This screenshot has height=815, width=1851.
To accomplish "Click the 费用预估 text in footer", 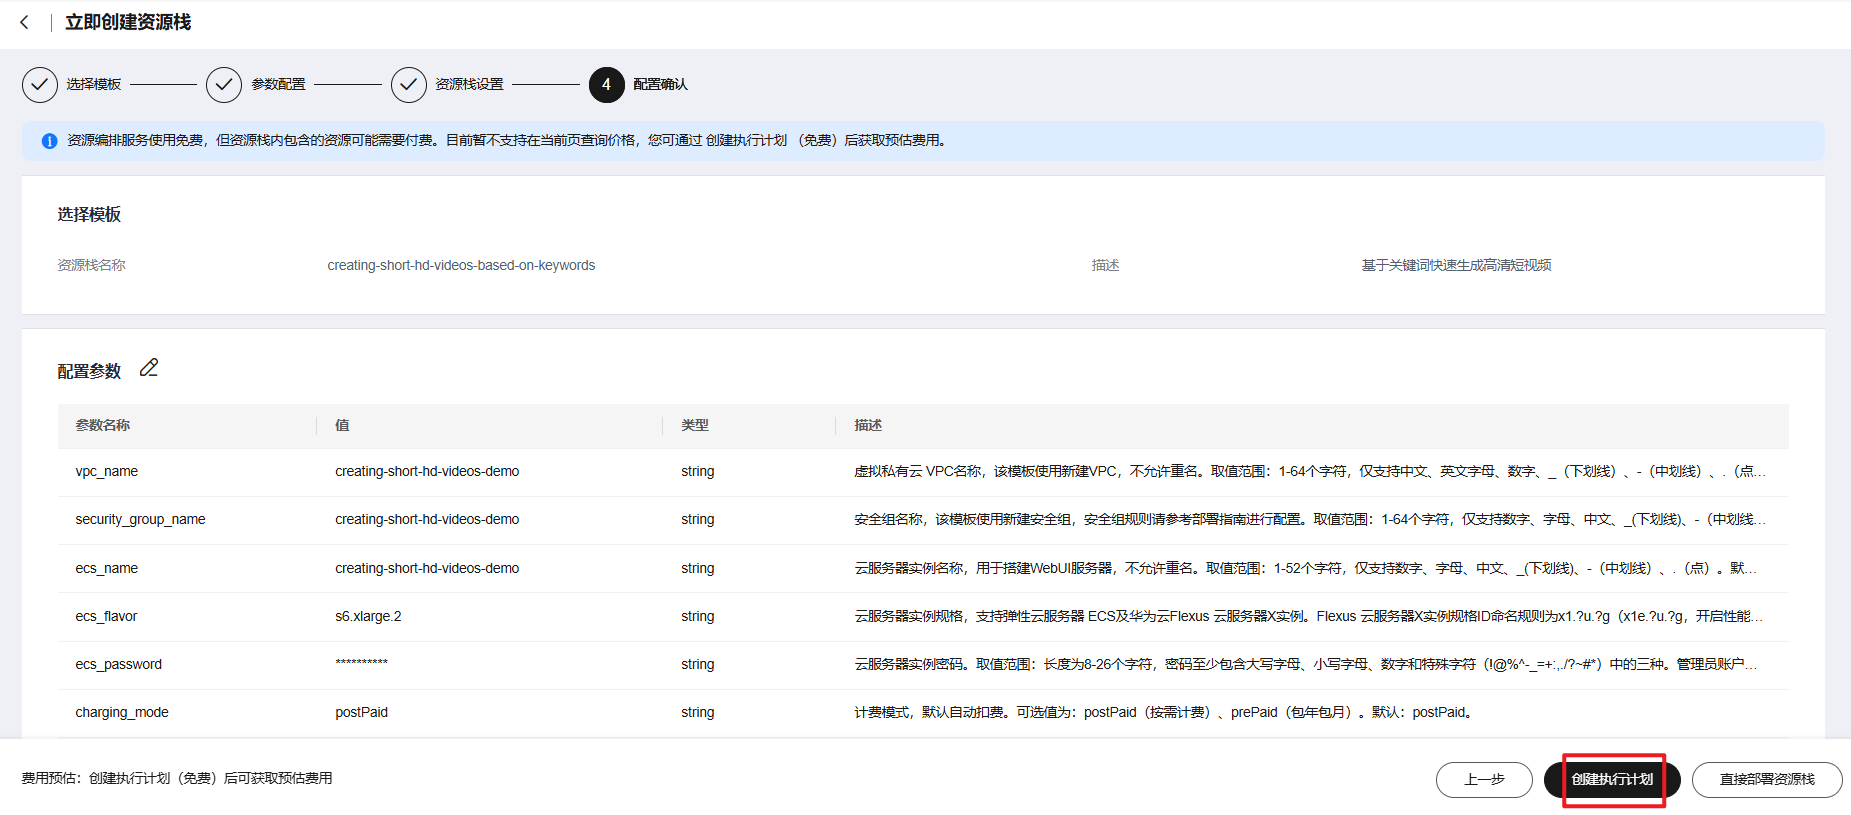I will pyautogui.click(x=177, y=779).
